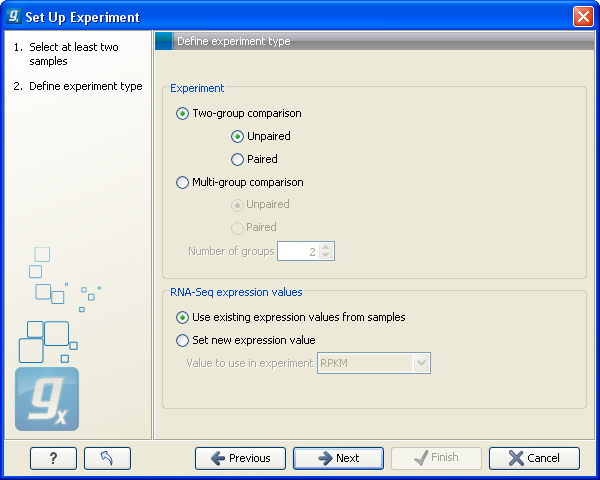Viewport: 600px width, 480px height.
Task: Proceed with the Next button
Action: point(338,458)
